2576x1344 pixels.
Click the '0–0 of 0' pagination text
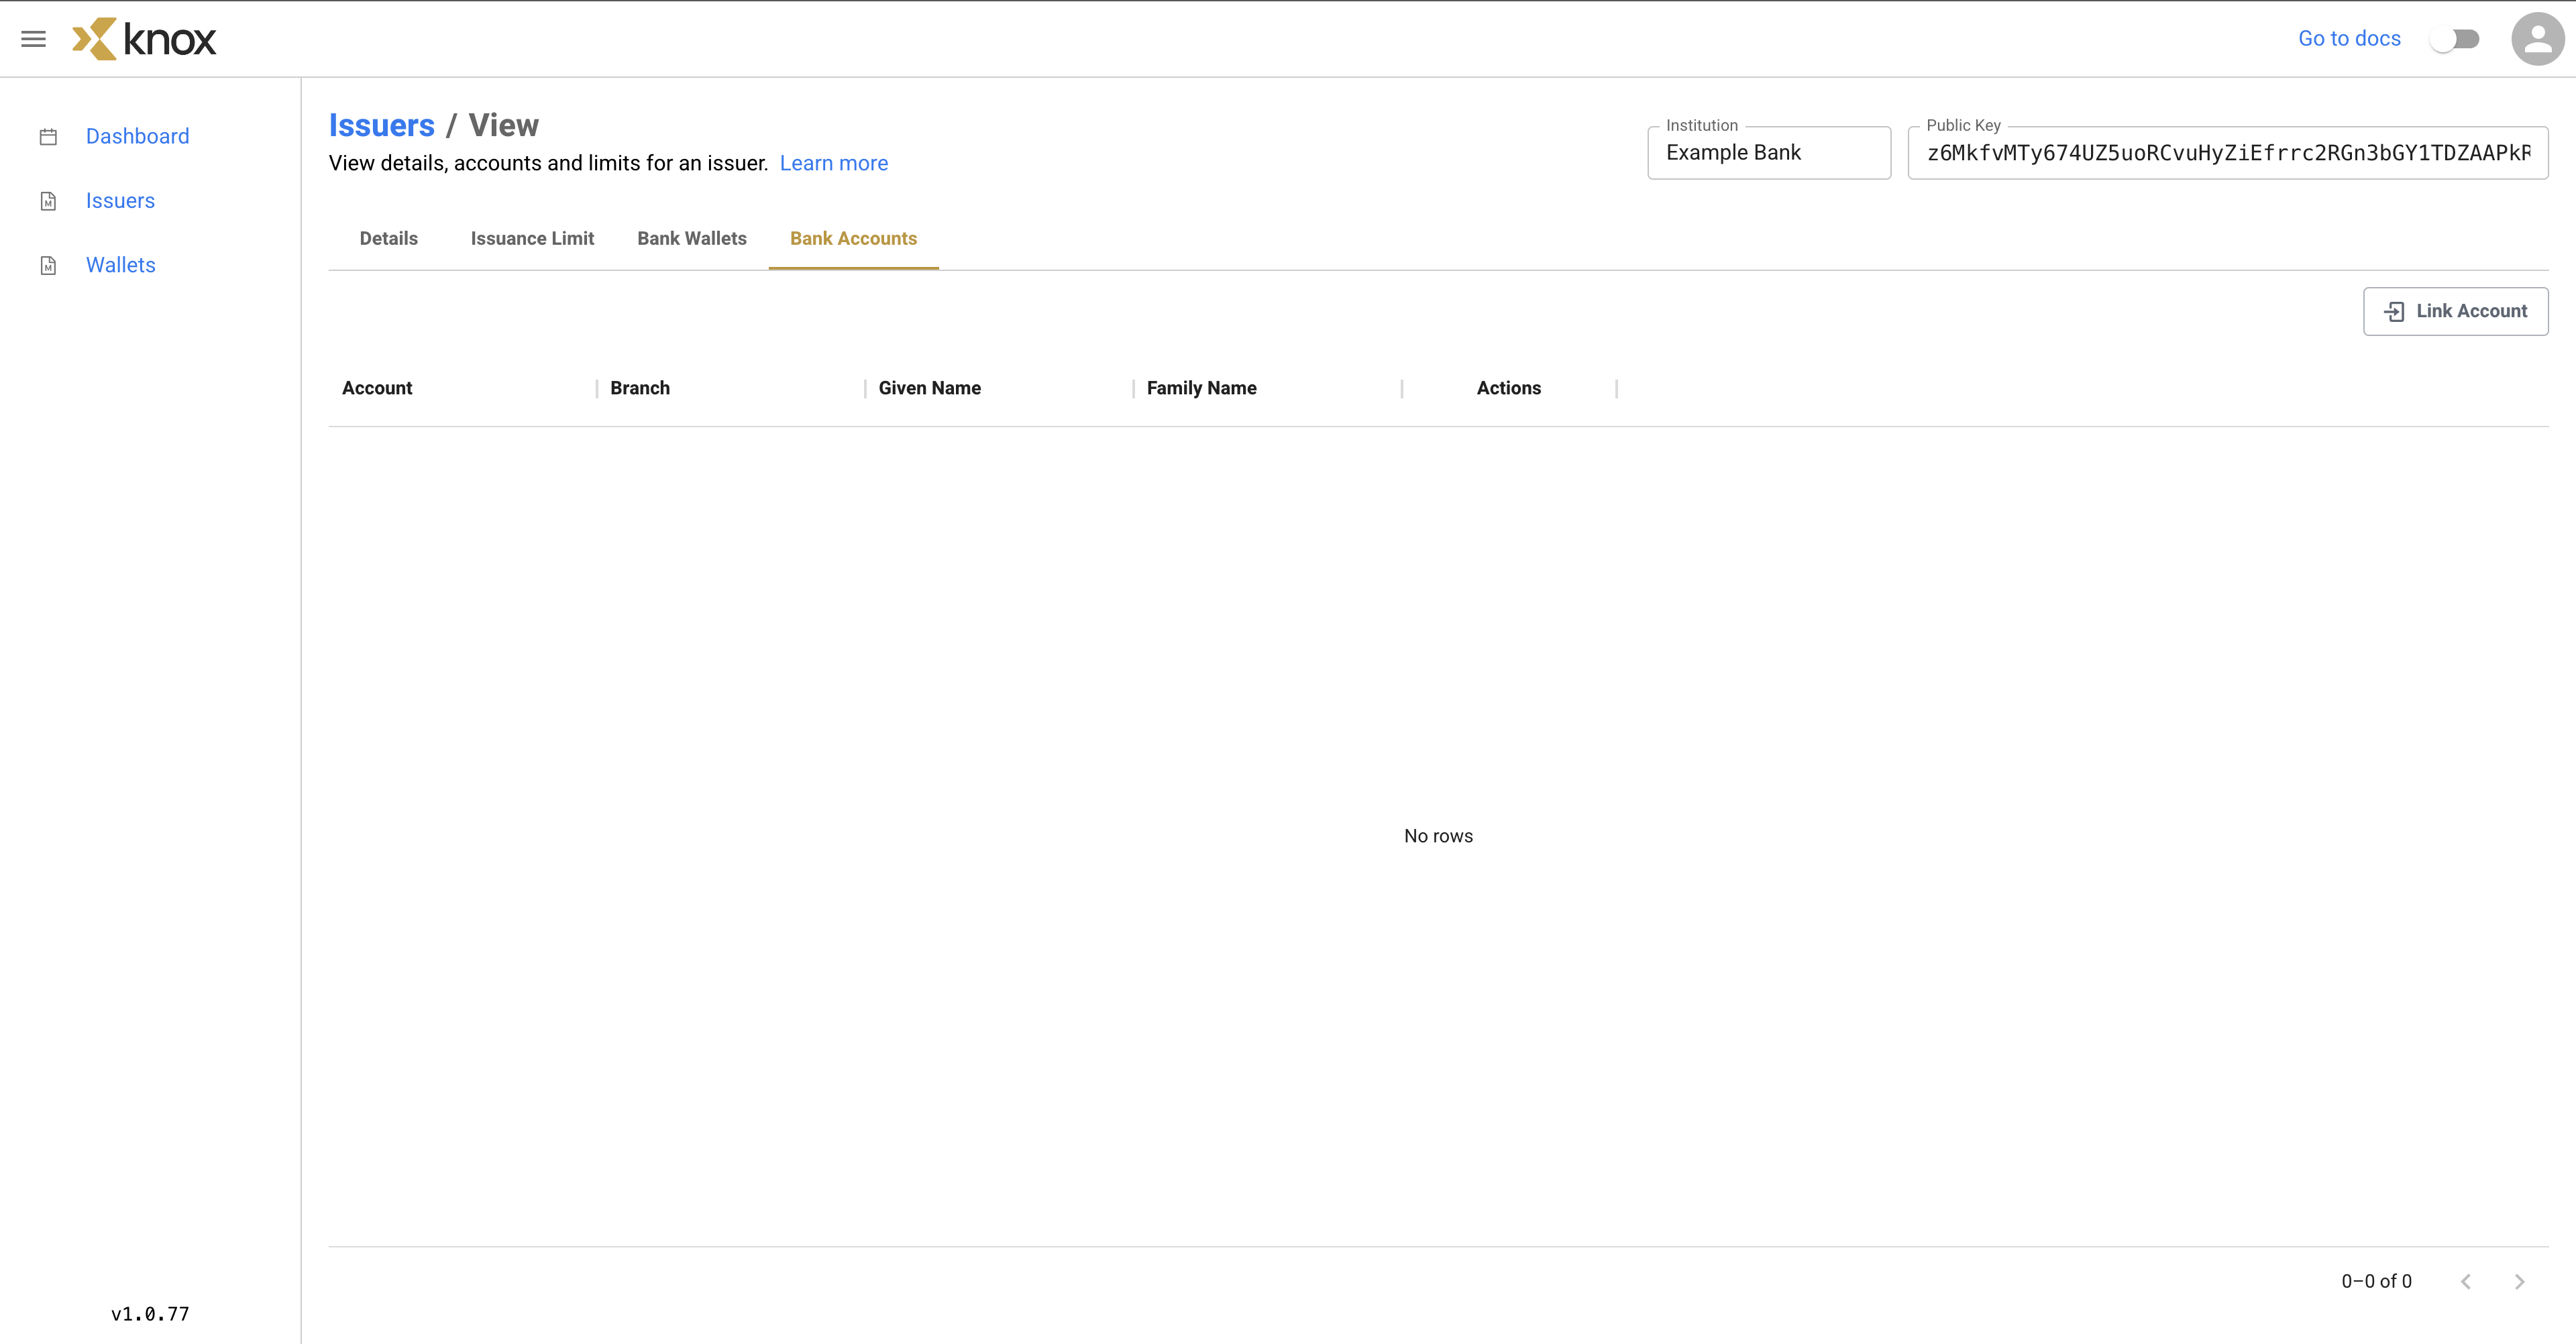click(2376, 1281)
